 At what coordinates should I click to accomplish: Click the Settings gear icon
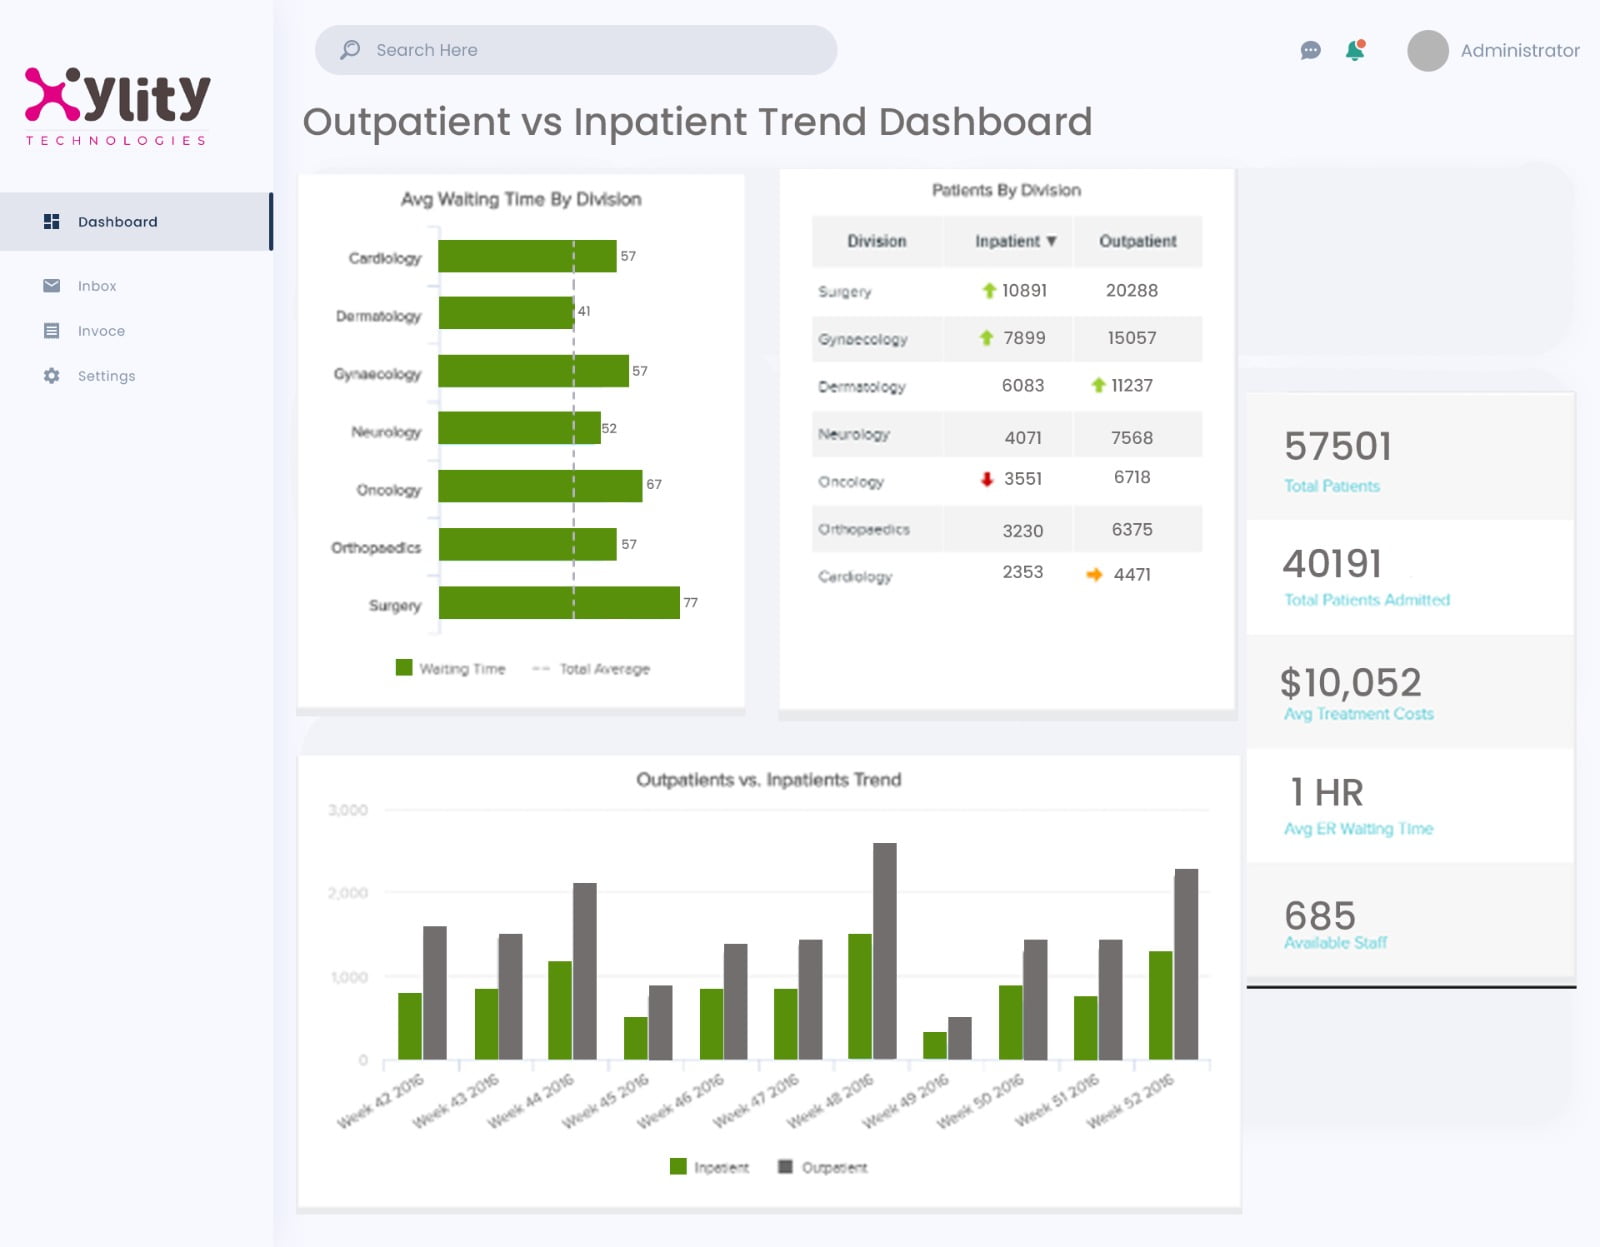click(x=52, y=376)
